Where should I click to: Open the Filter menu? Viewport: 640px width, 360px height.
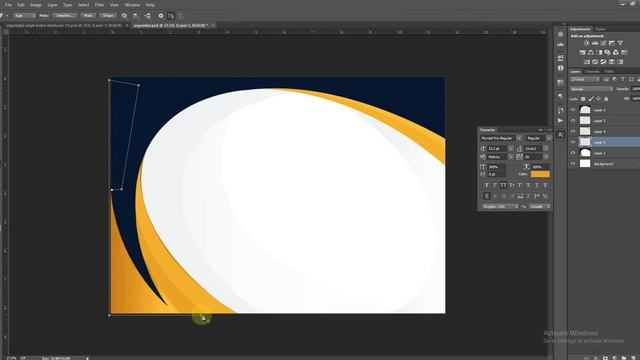pyautogui.click(x=100, y=5)
